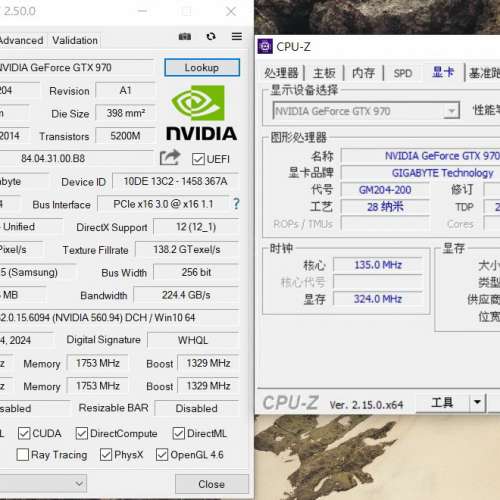Click the GM204-200 code name in CPU-Z
The height and width of the screenshot is (500, 500).
385,190
